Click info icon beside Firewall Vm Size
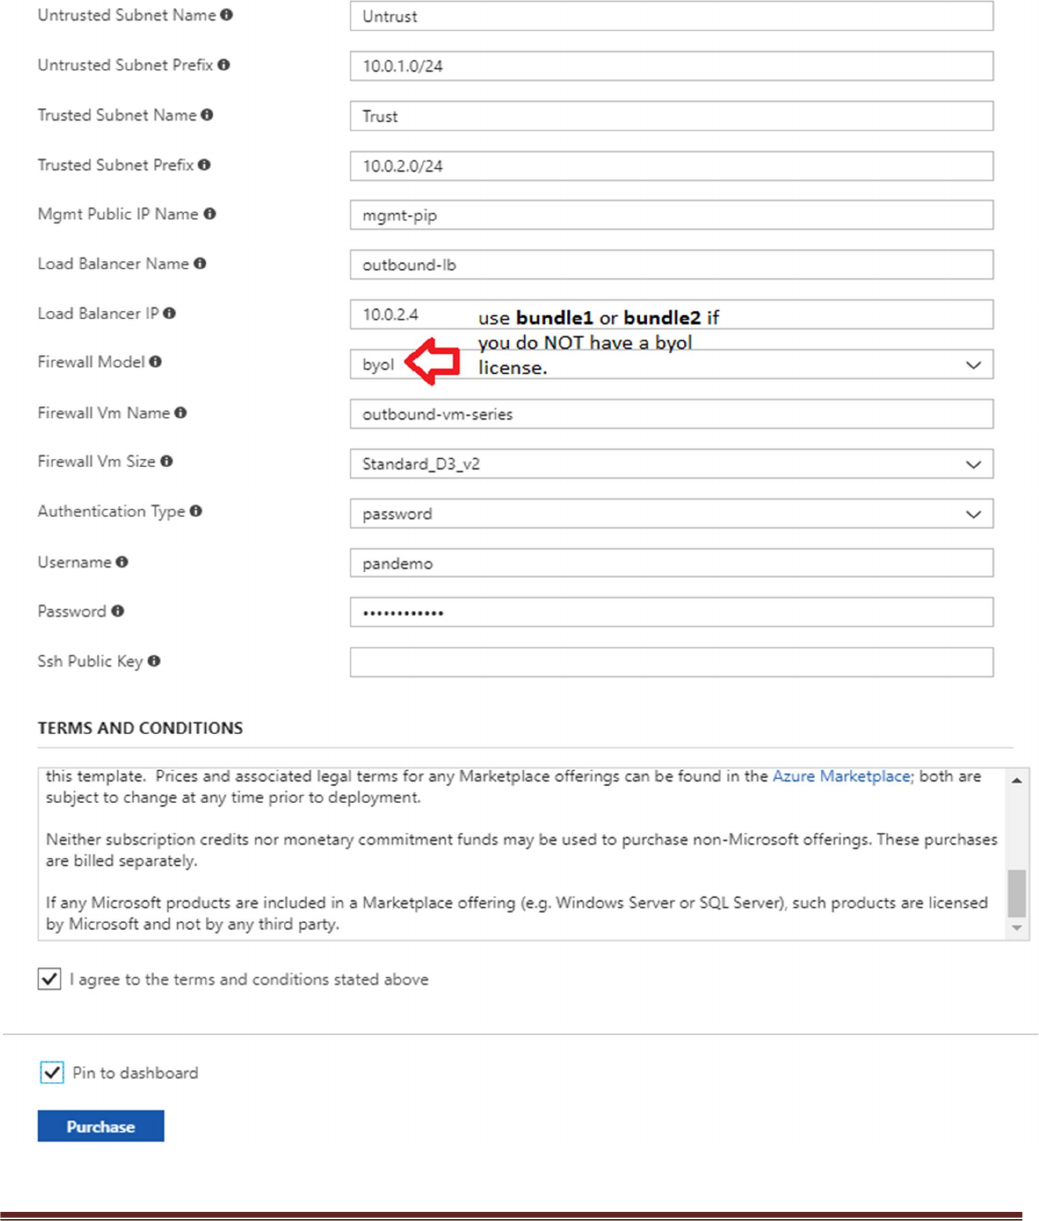Screen dimensions: 1039x1221 coord(167,462)
